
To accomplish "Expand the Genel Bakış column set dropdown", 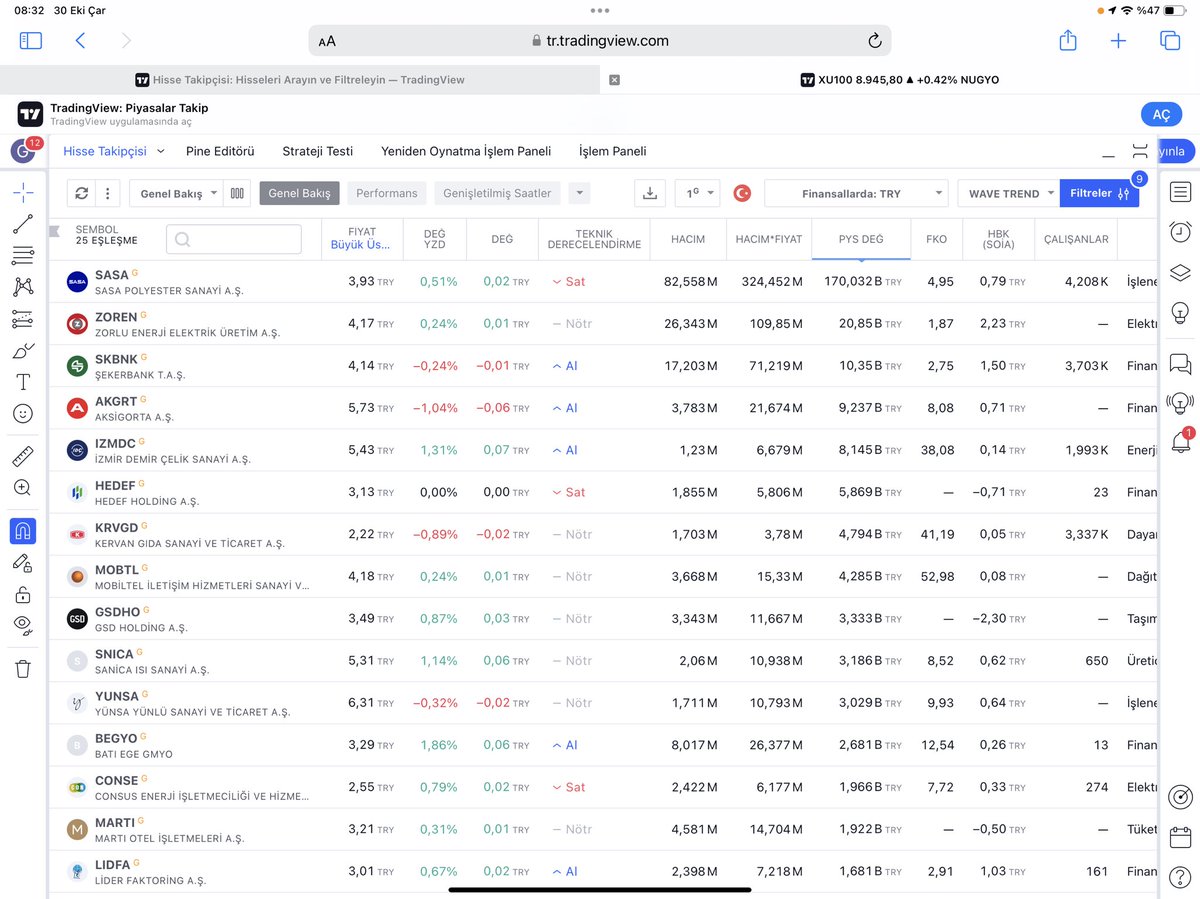I will pos(175,193).
